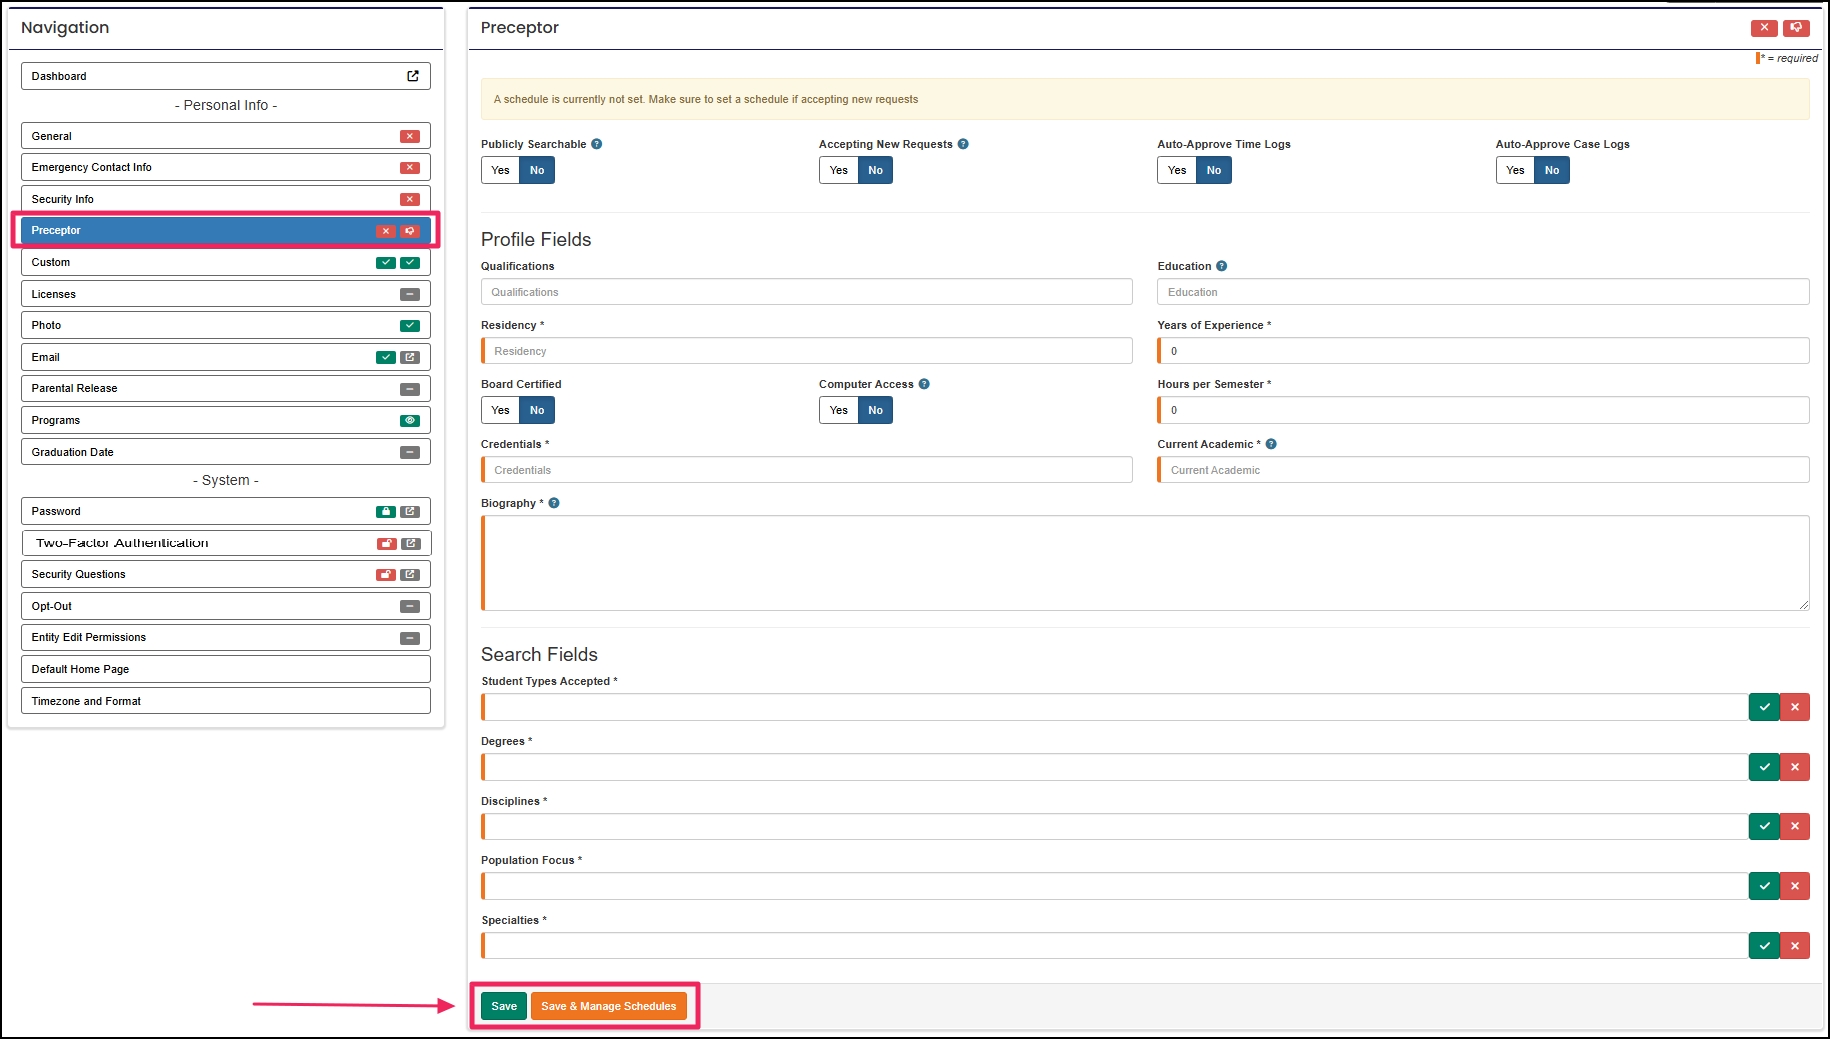This screenshot has height=1039, width=1830.
Task: Switch Board Certified to Yes
Action: (x=500, y=410)
